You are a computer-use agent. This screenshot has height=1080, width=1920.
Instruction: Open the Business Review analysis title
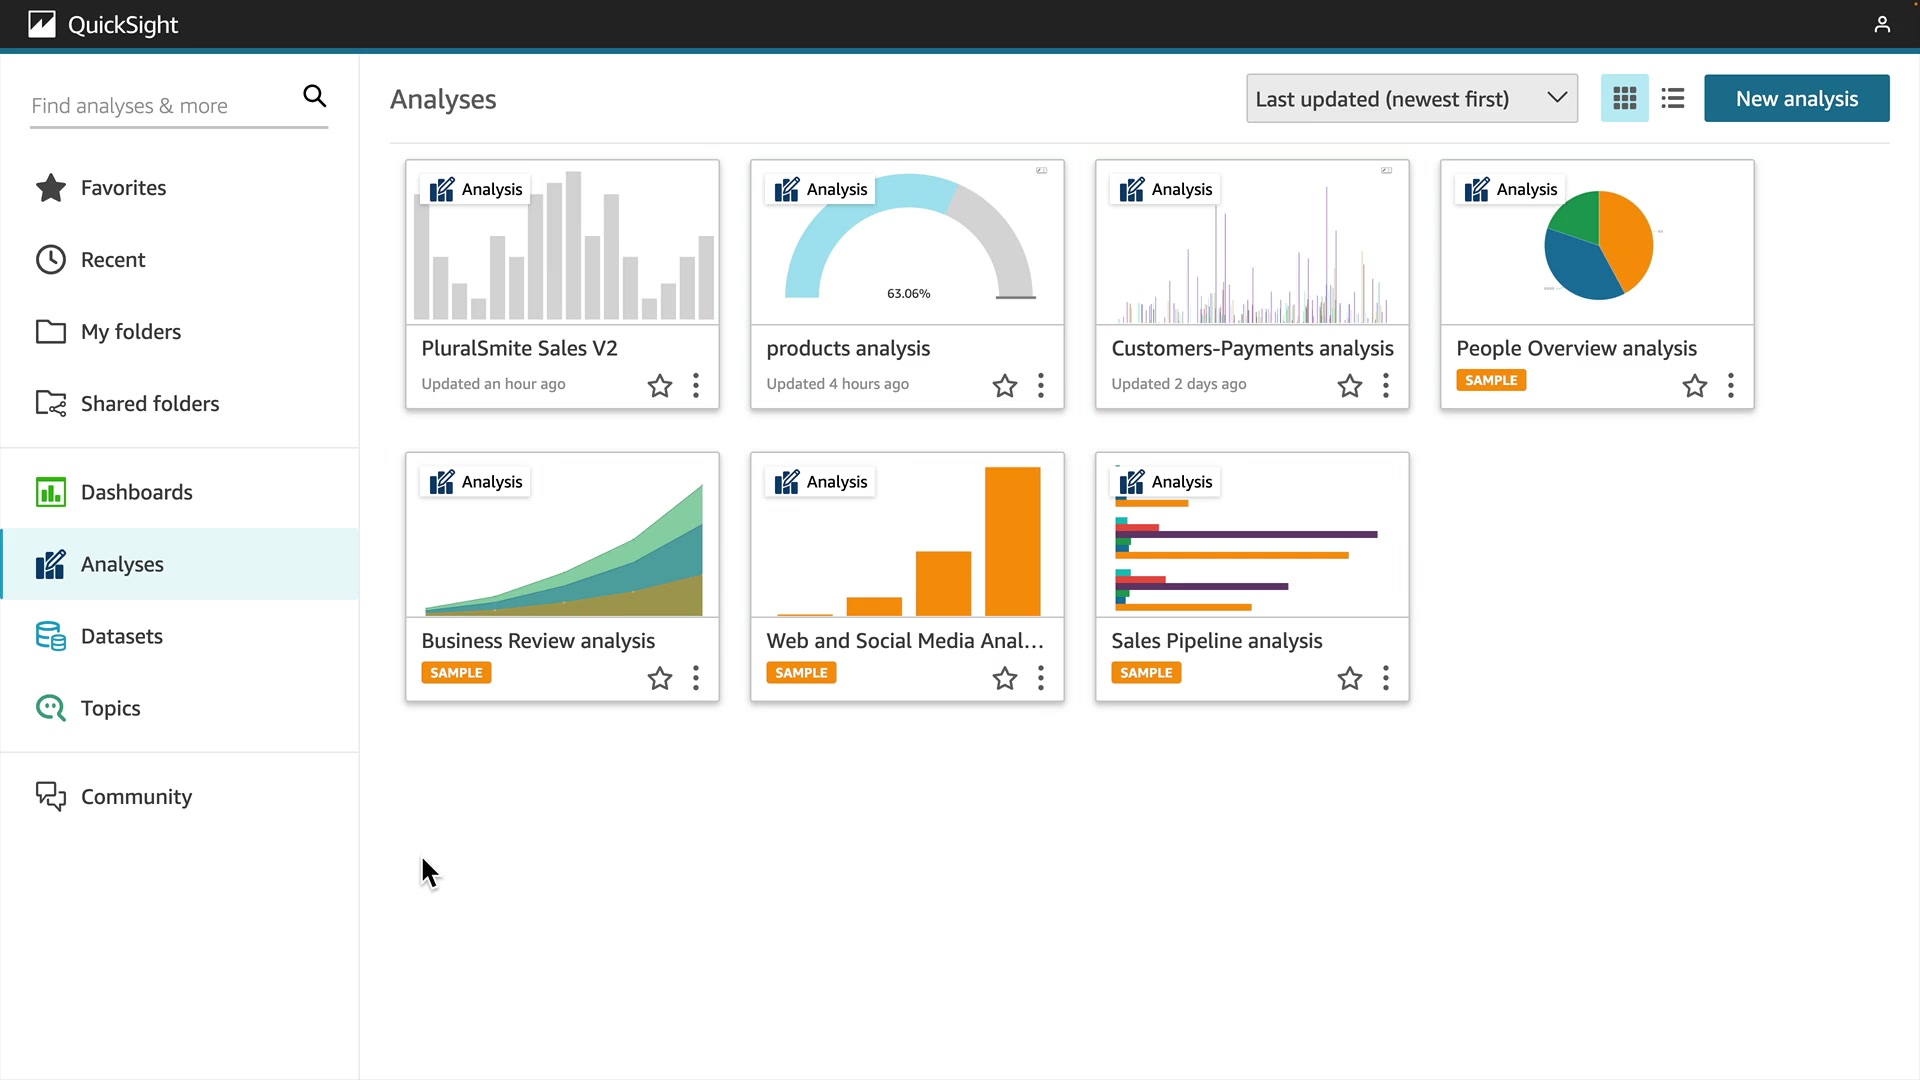coord(537,640)
